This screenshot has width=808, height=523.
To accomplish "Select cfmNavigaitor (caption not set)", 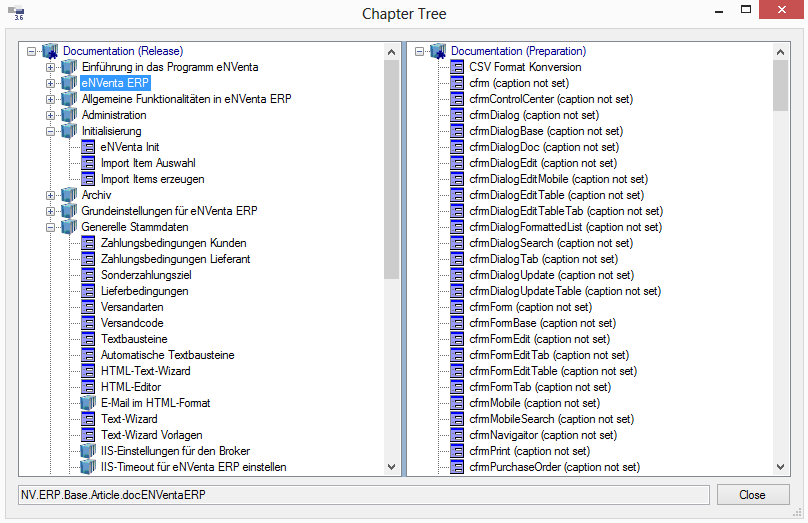I will click(543, 434).
